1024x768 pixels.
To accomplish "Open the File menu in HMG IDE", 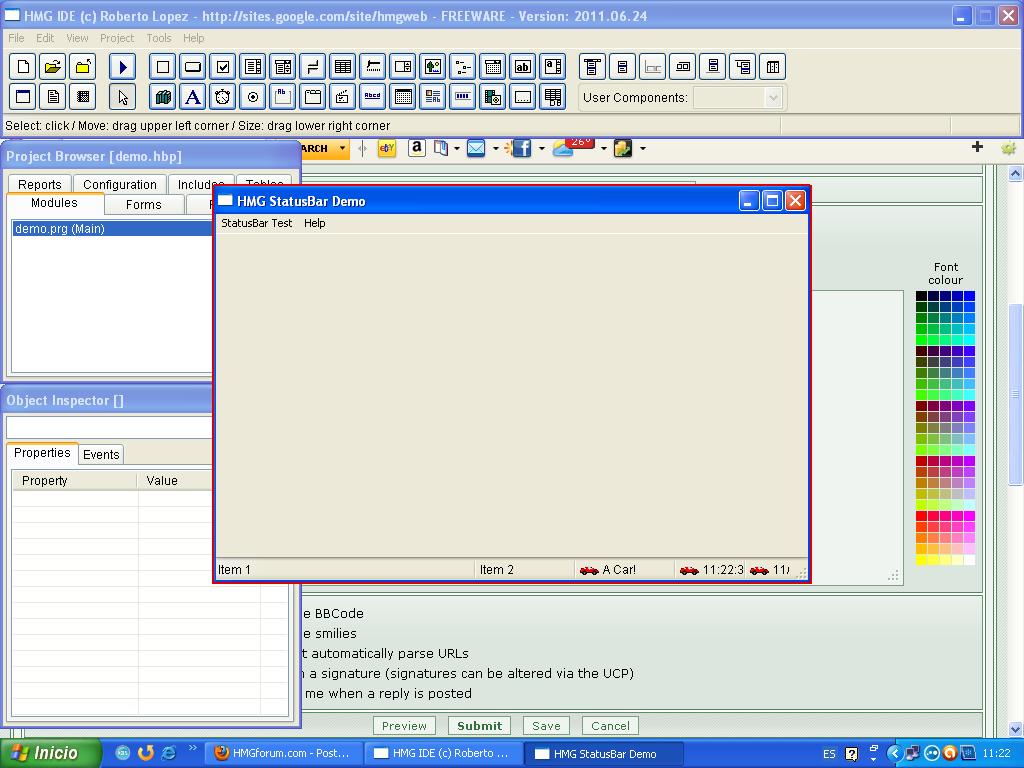I will pos(16,38).
